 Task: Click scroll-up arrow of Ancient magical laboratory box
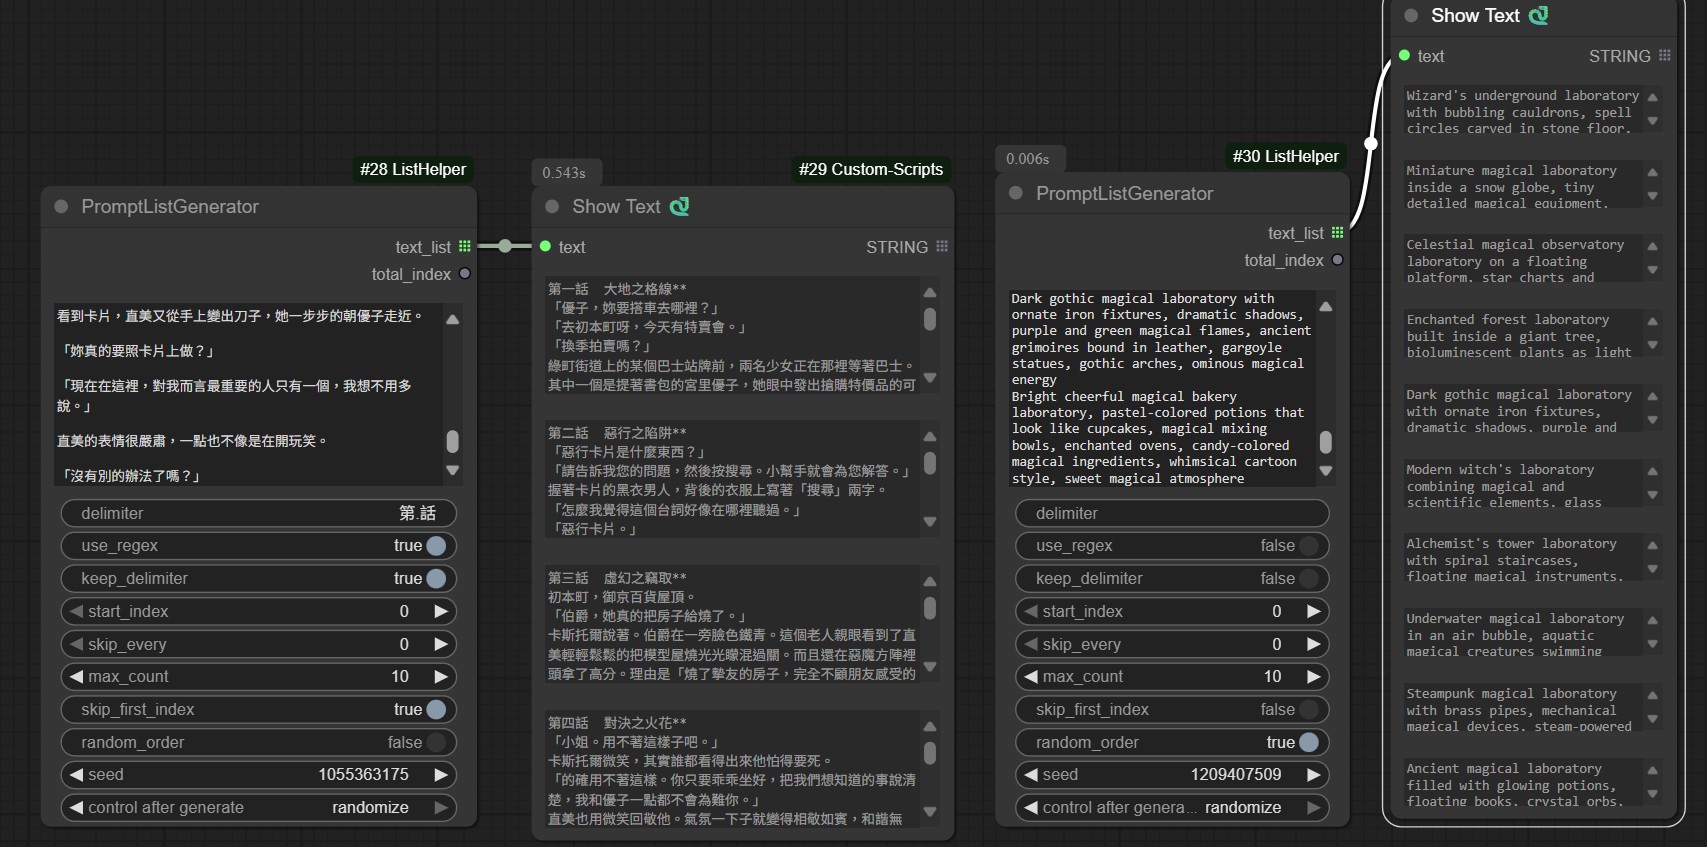pos(1653,770)
